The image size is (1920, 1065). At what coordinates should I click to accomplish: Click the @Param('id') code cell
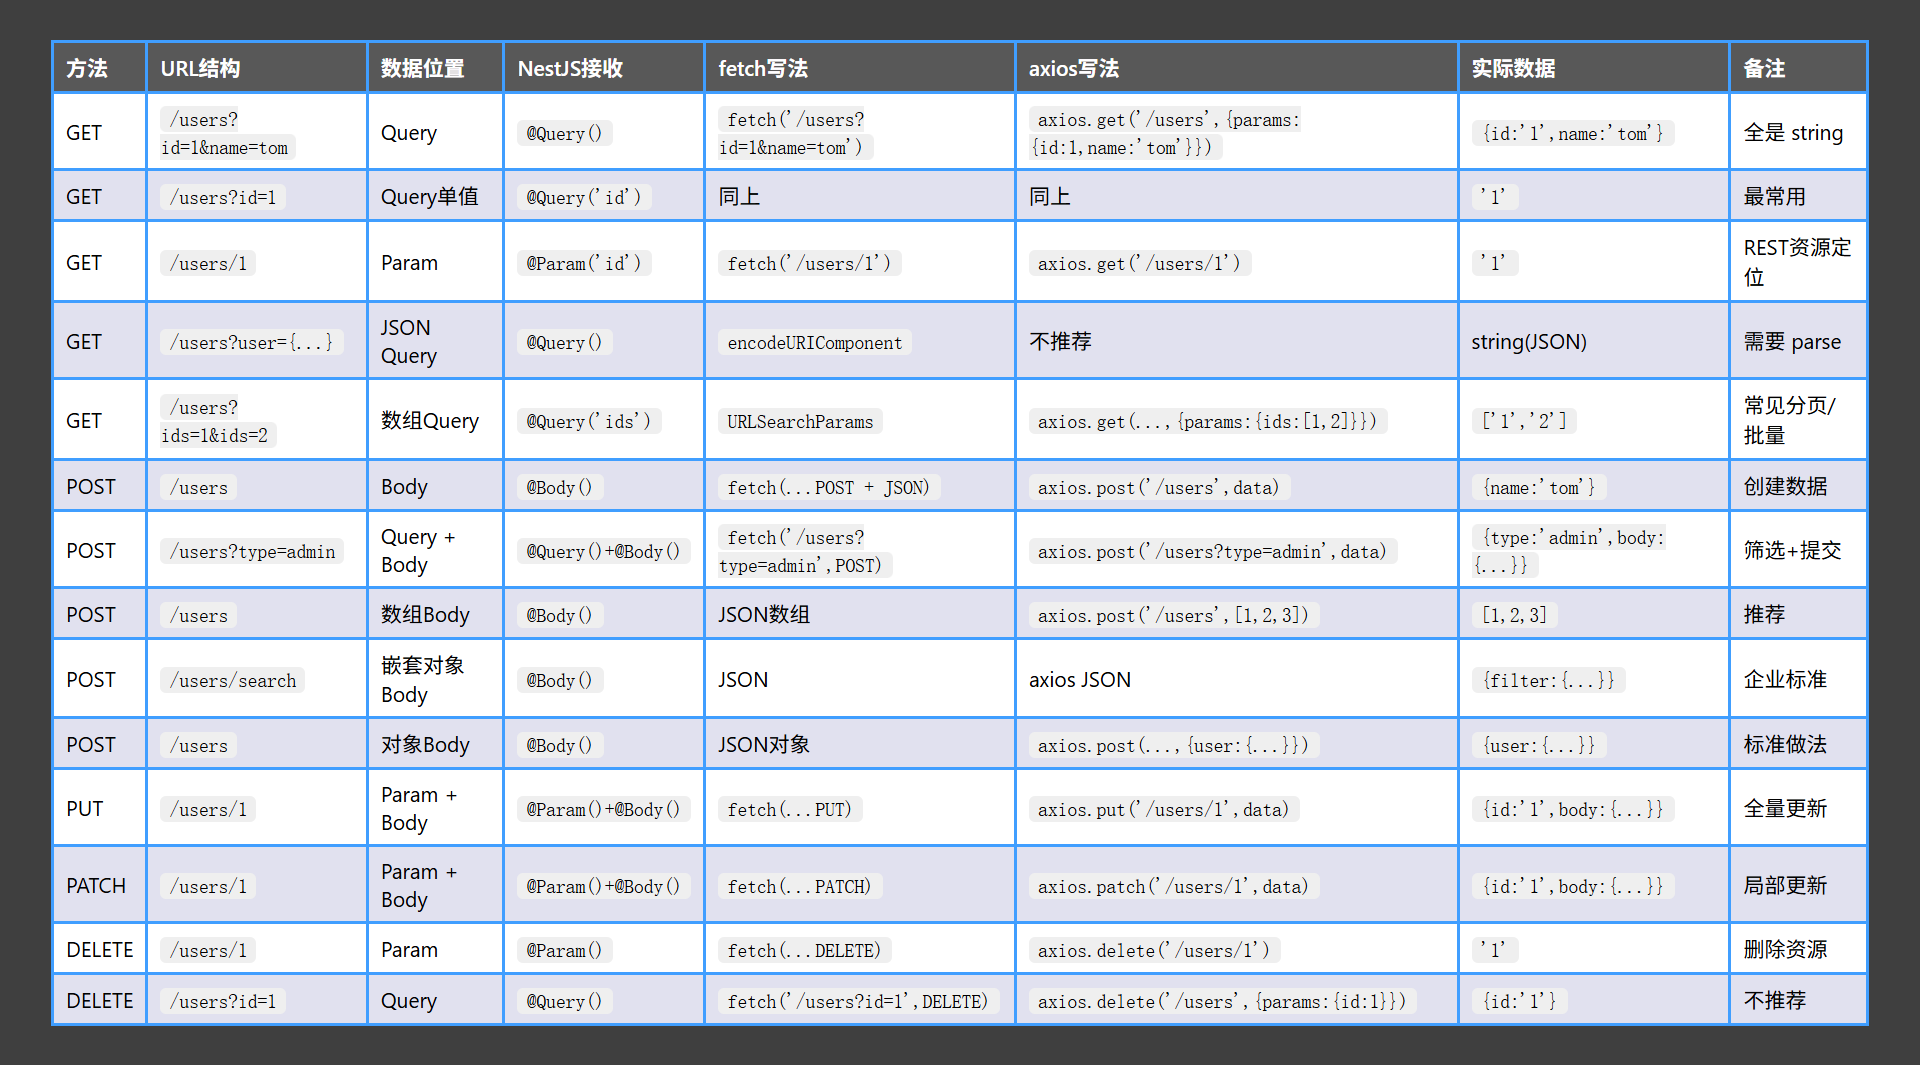[x=604, y=263]
